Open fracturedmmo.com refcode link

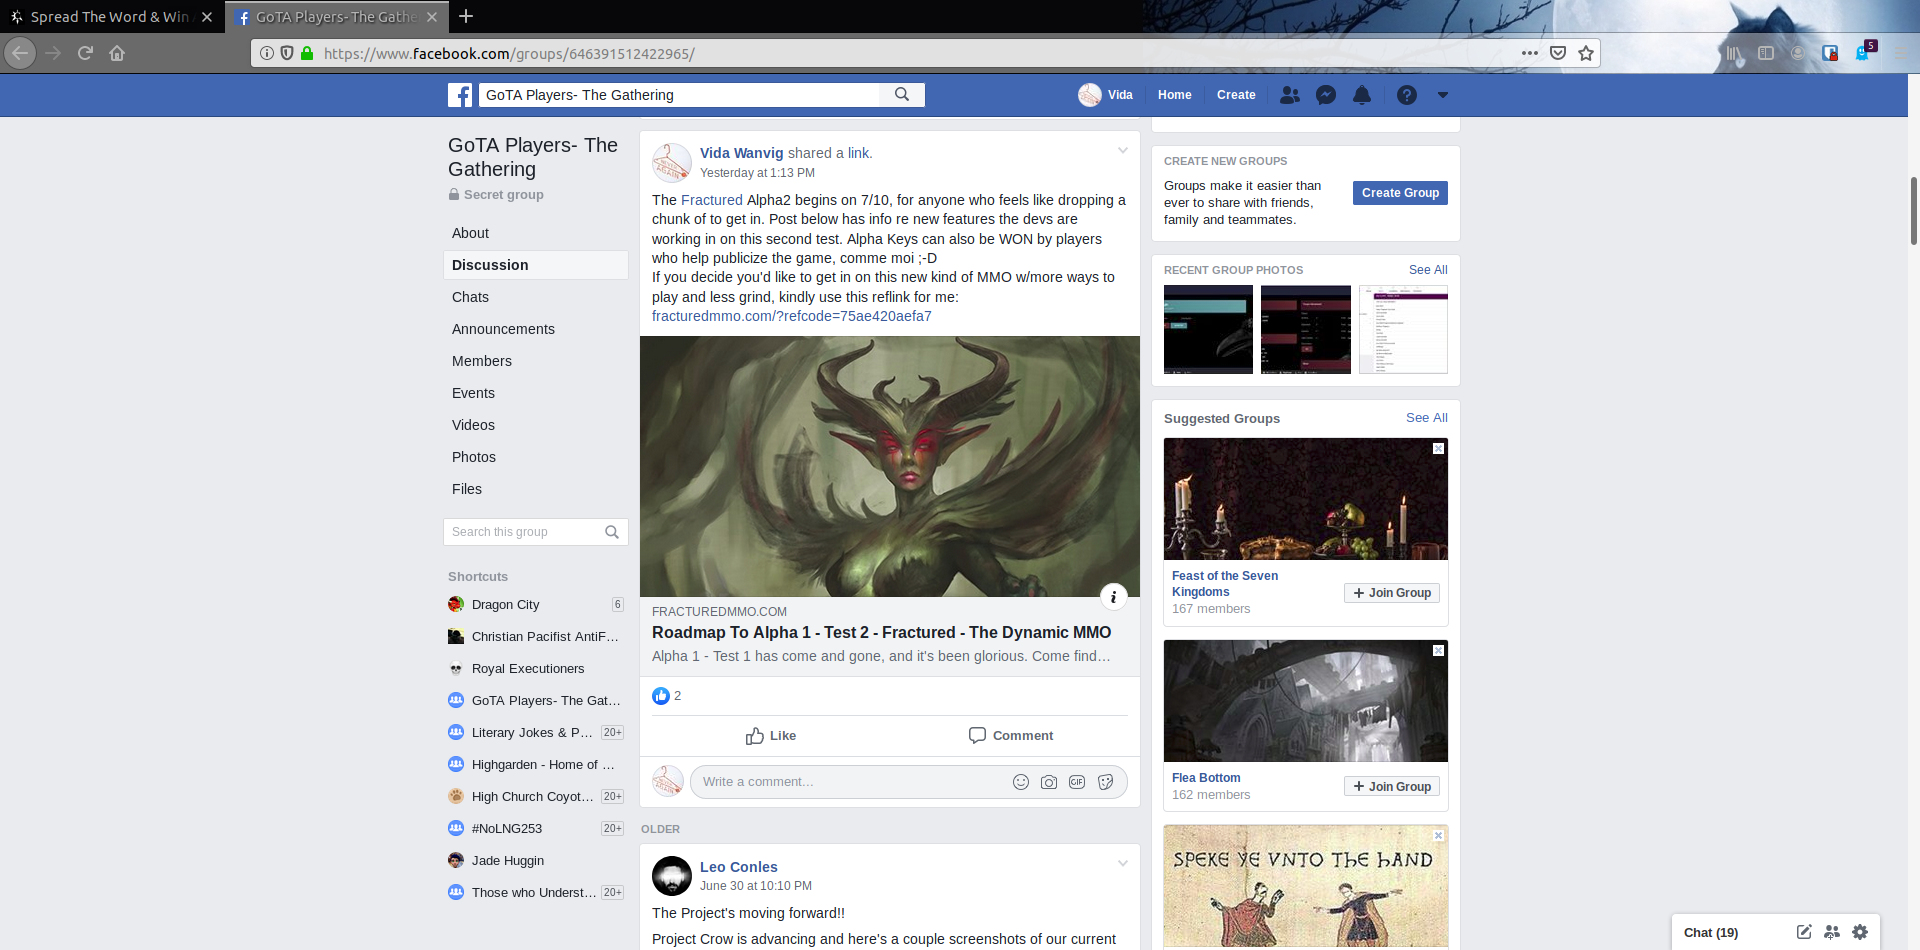[792, 316]
